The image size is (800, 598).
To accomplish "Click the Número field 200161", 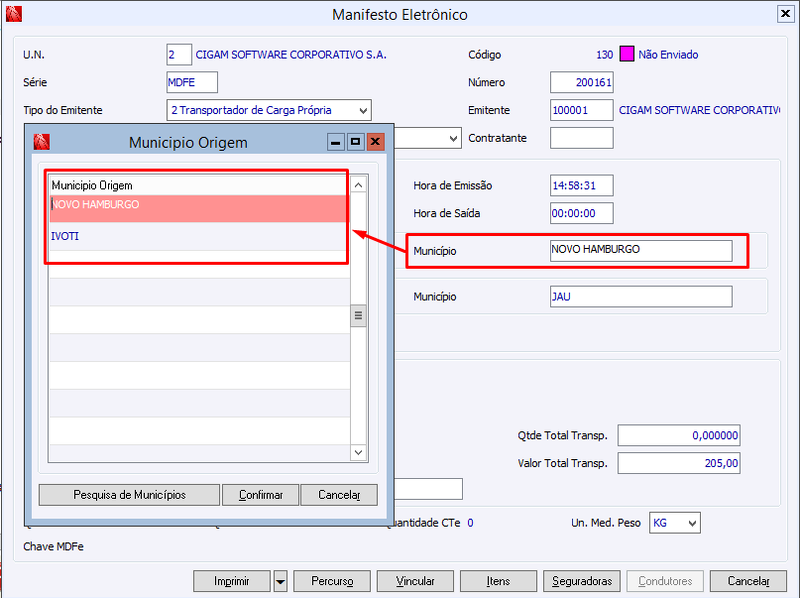I will click(x=582, y=82).
